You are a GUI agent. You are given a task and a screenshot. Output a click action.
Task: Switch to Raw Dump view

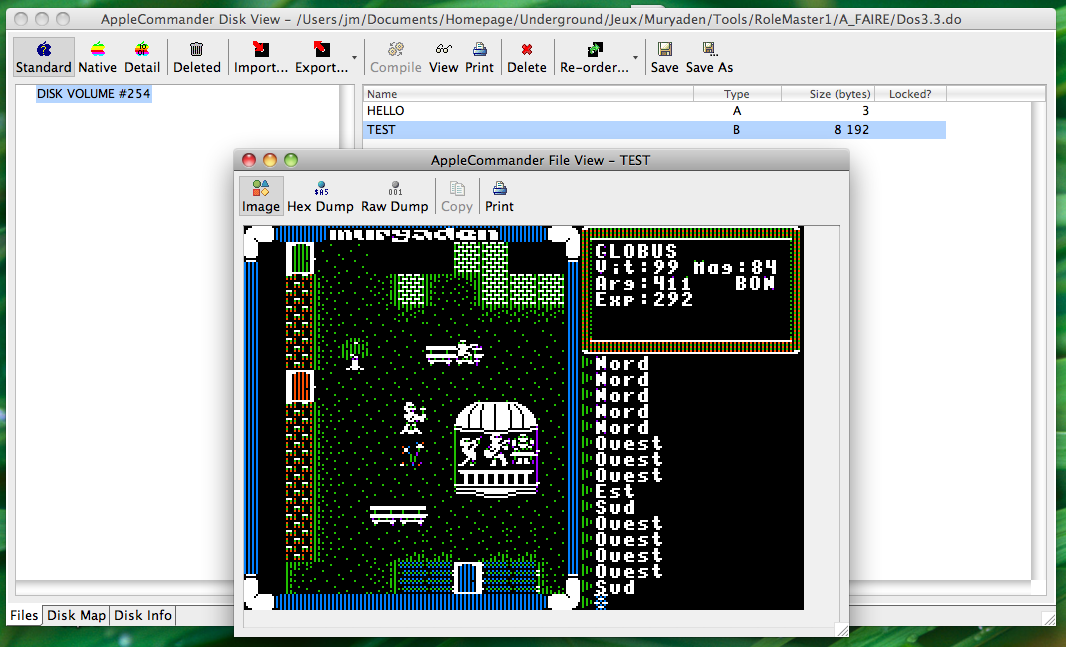point(394,196)
